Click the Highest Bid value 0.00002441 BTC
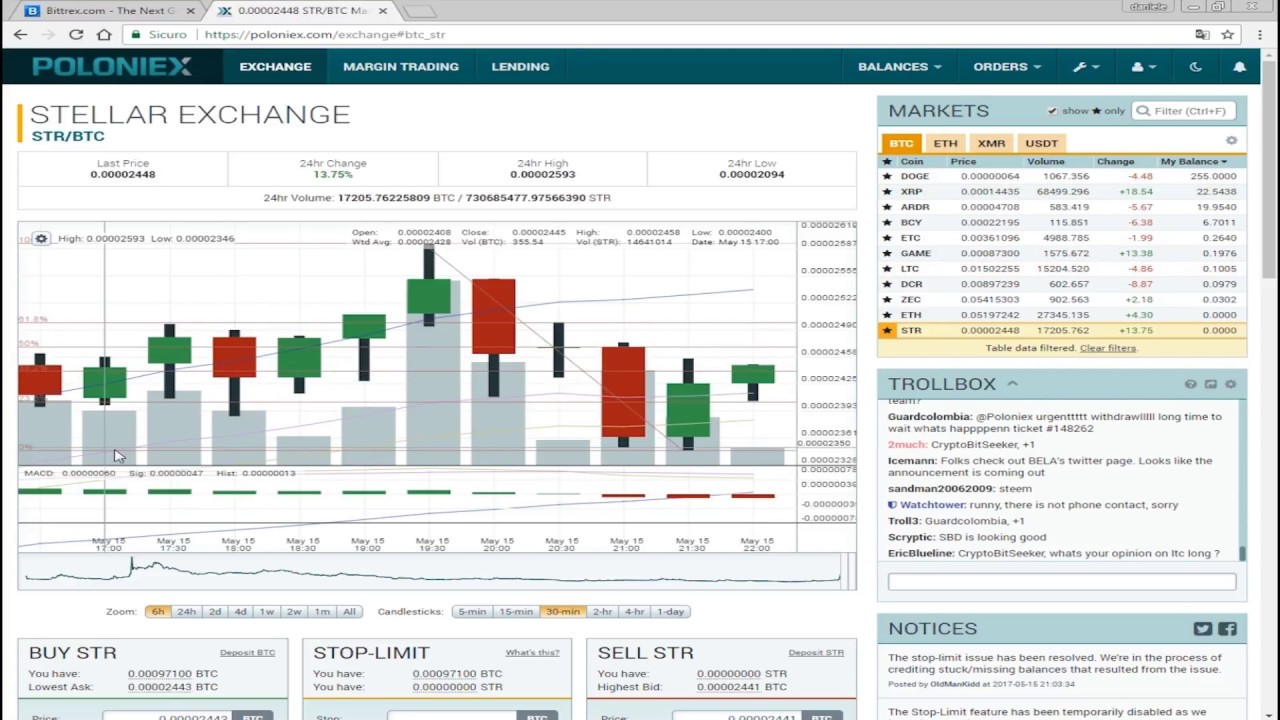 742,687
